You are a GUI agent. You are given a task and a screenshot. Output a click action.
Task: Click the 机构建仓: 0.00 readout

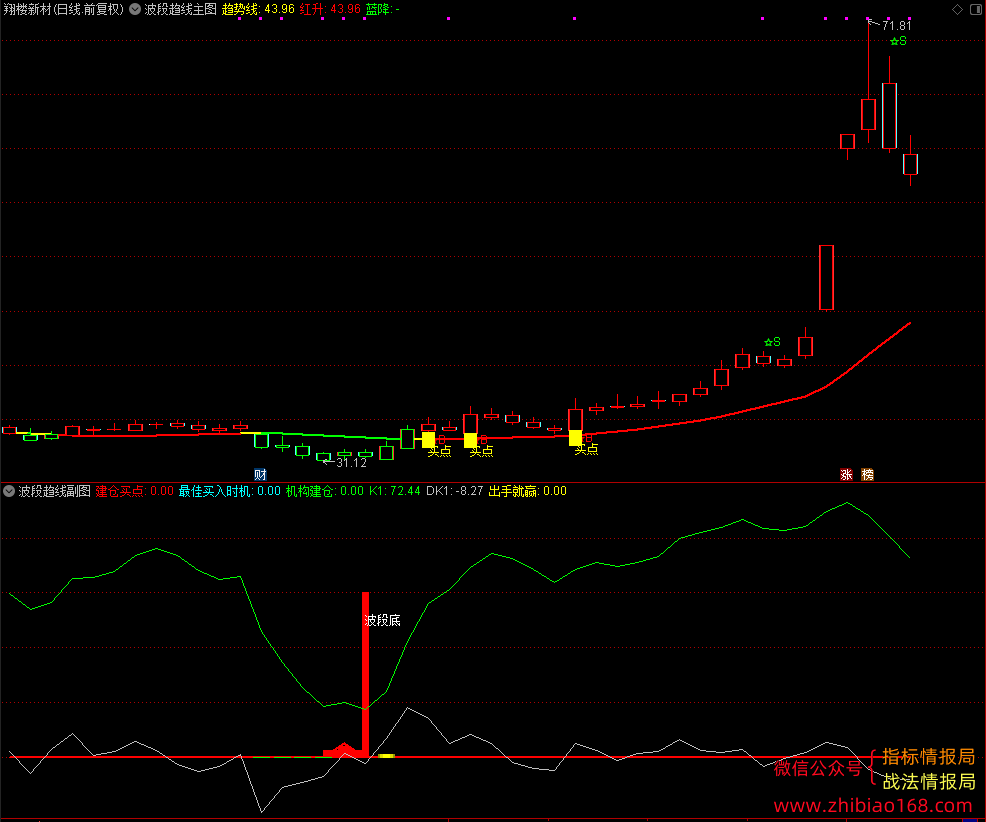click(x=324, y=491)
